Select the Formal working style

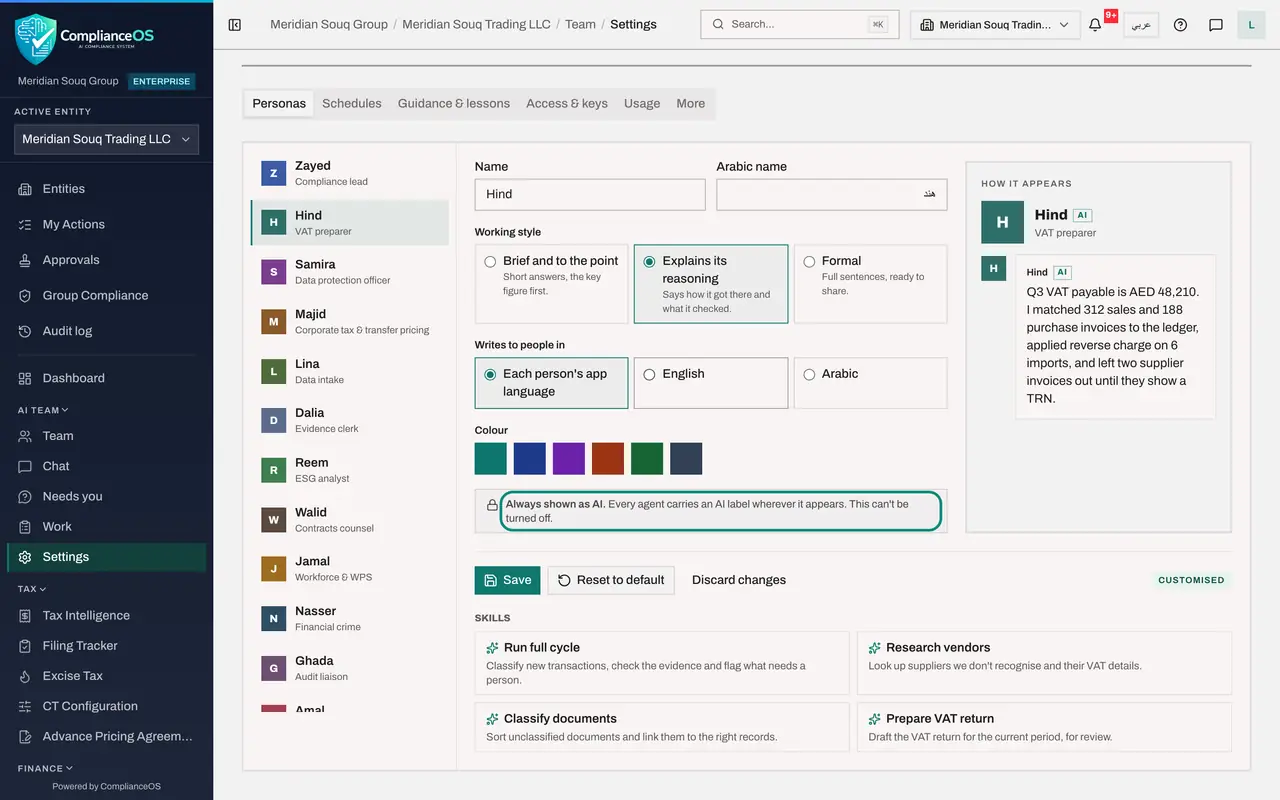(x=871, y=284)
